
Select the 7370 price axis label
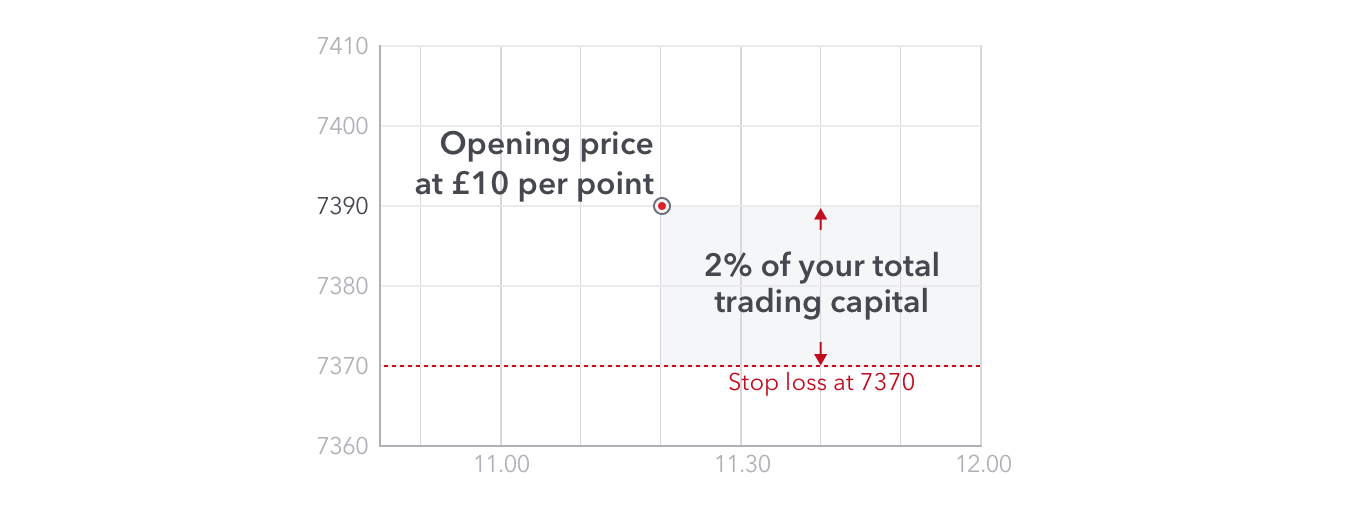click(342, 366)
